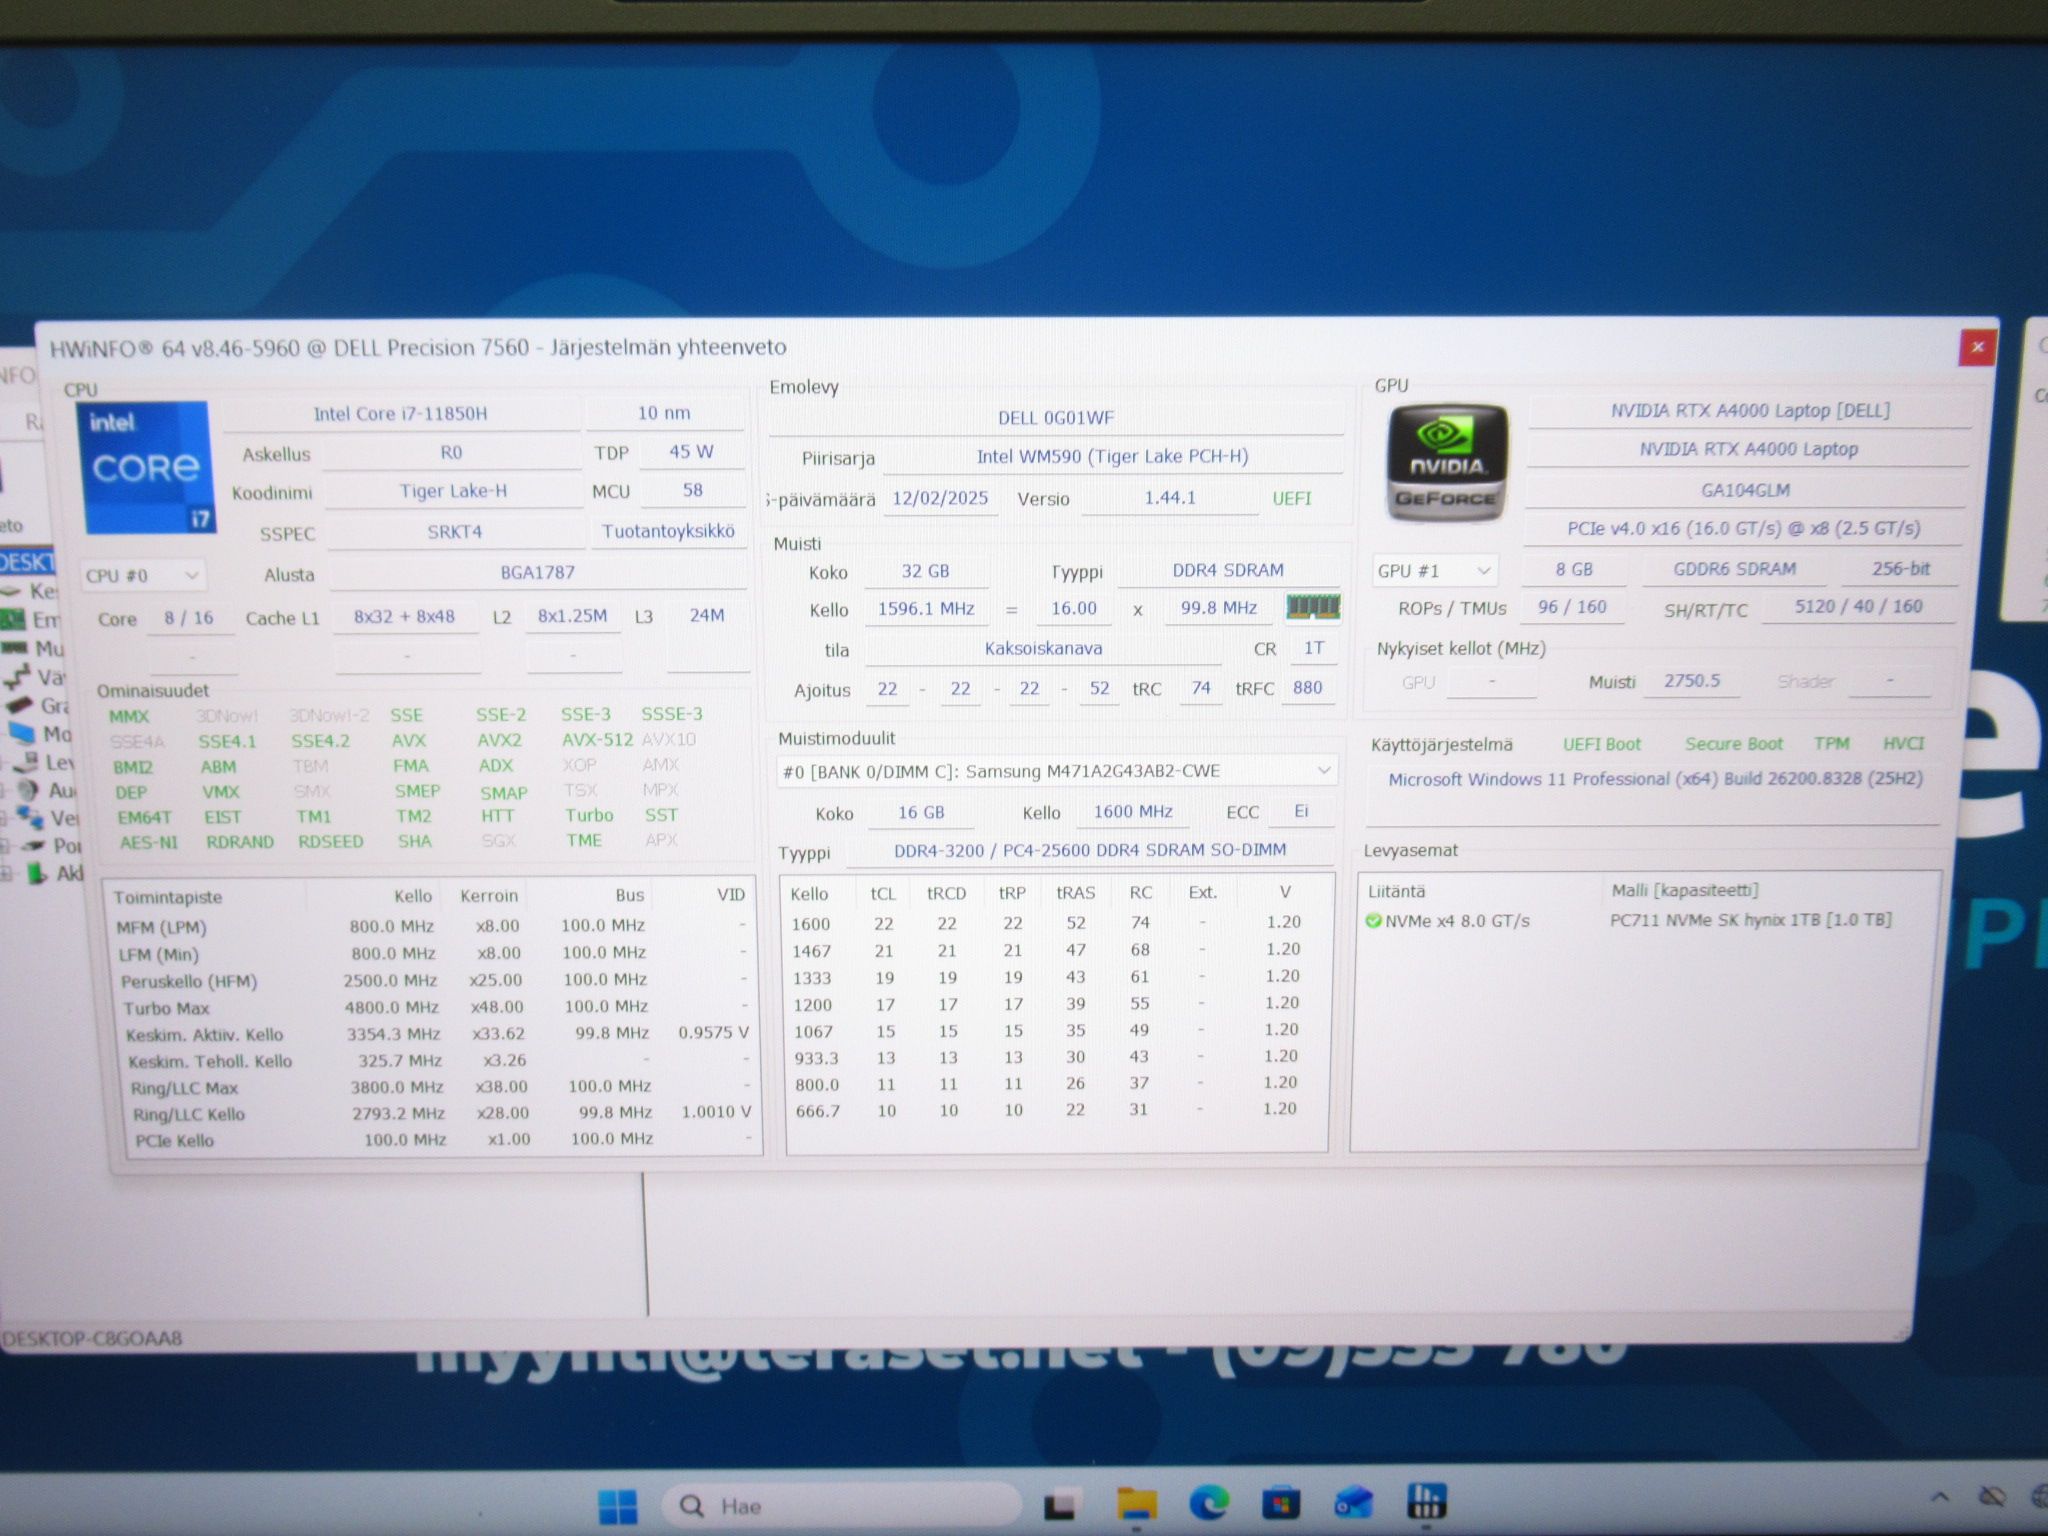Screen dimensions: 2048x1536
Task: Click the AVX-512 feature label
Action: click(x=597, y=740)
